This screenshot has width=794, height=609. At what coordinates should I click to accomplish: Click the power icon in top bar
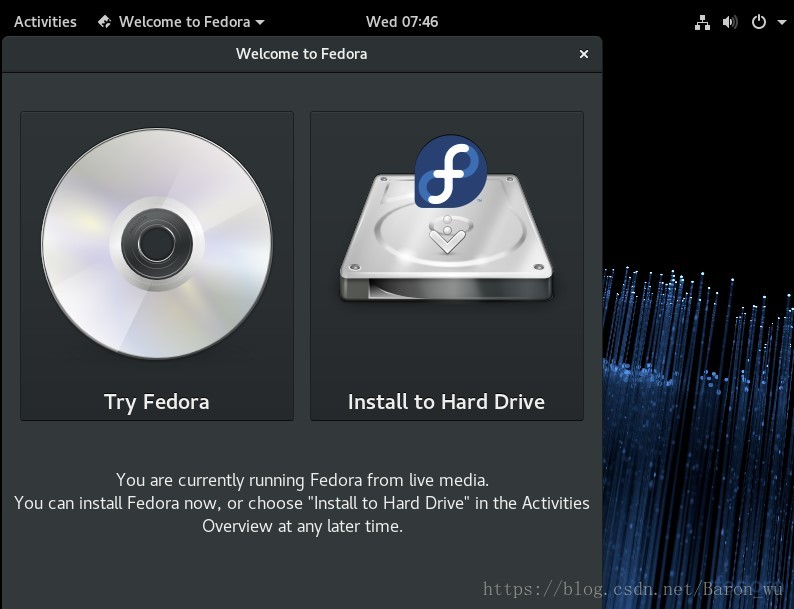pyautogui.click(x=759, y=22)
